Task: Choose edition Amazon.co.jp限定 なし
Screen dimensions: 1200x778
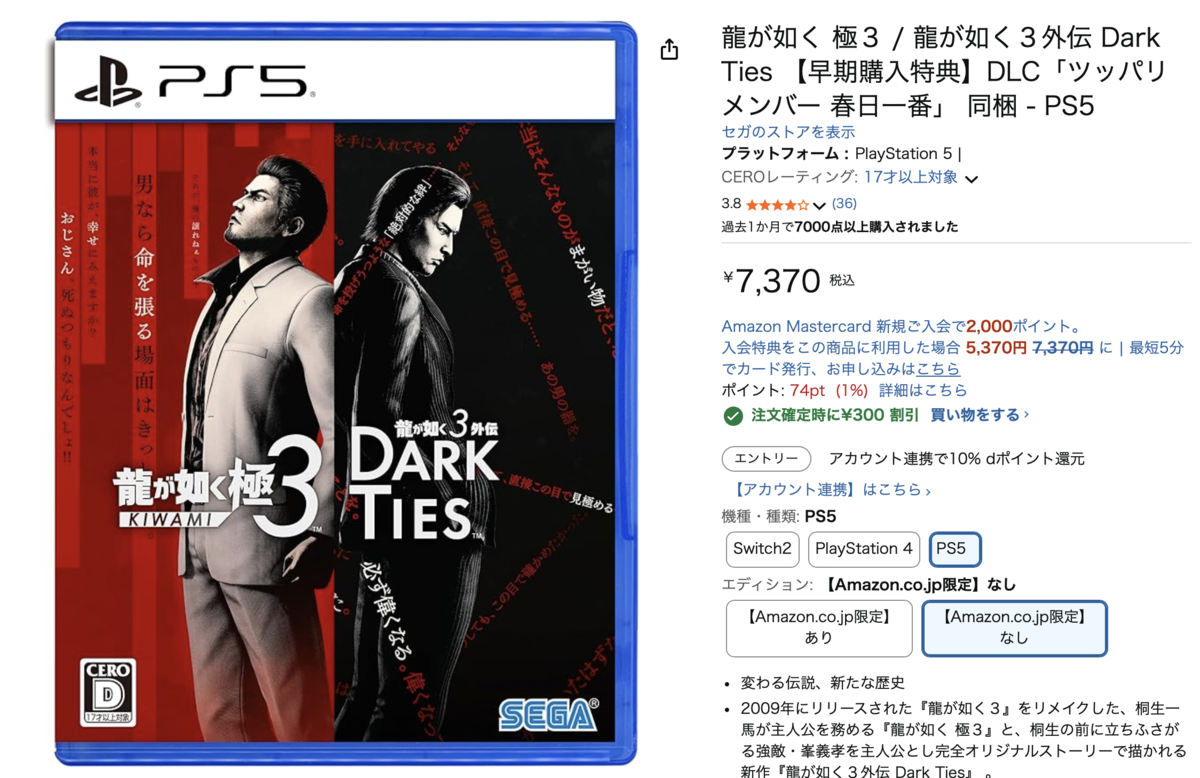Action: [1014, 628]
